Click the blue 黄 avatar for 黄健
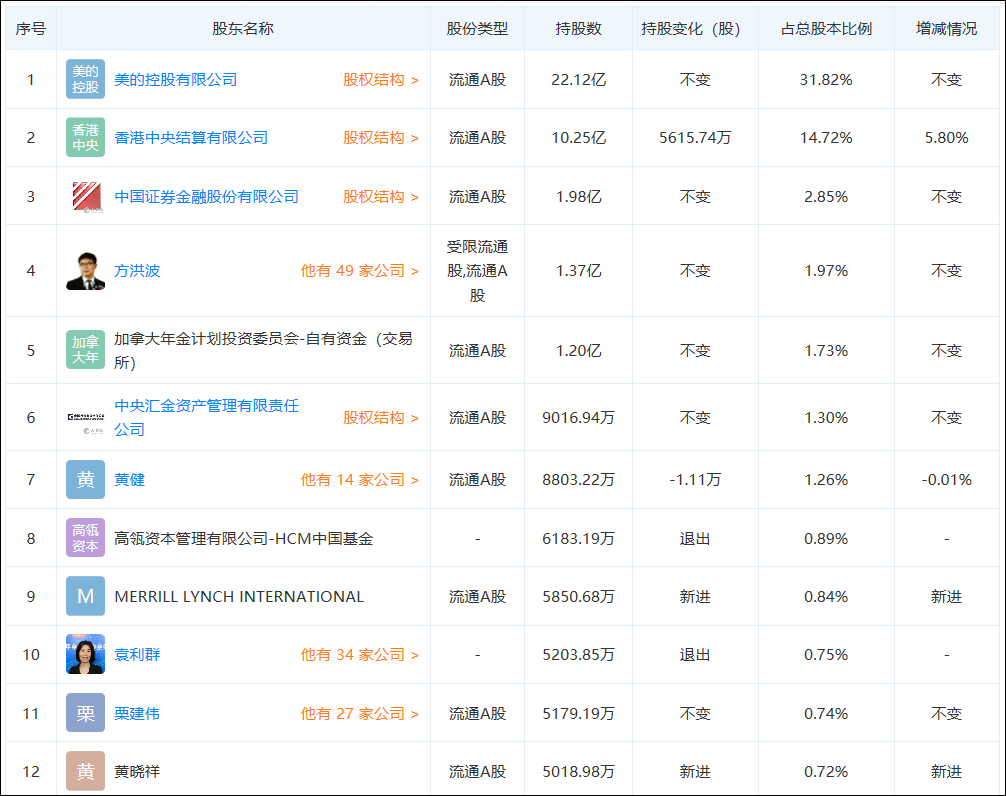The width and height of the screenshot is (1006, 796). (85, 479)
